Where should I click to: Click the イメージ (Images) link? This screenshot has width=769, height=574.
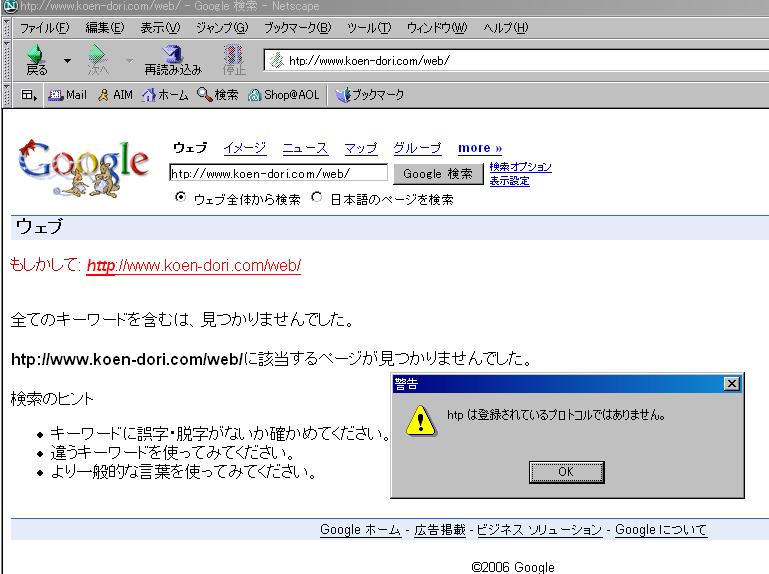coord(245,148)
